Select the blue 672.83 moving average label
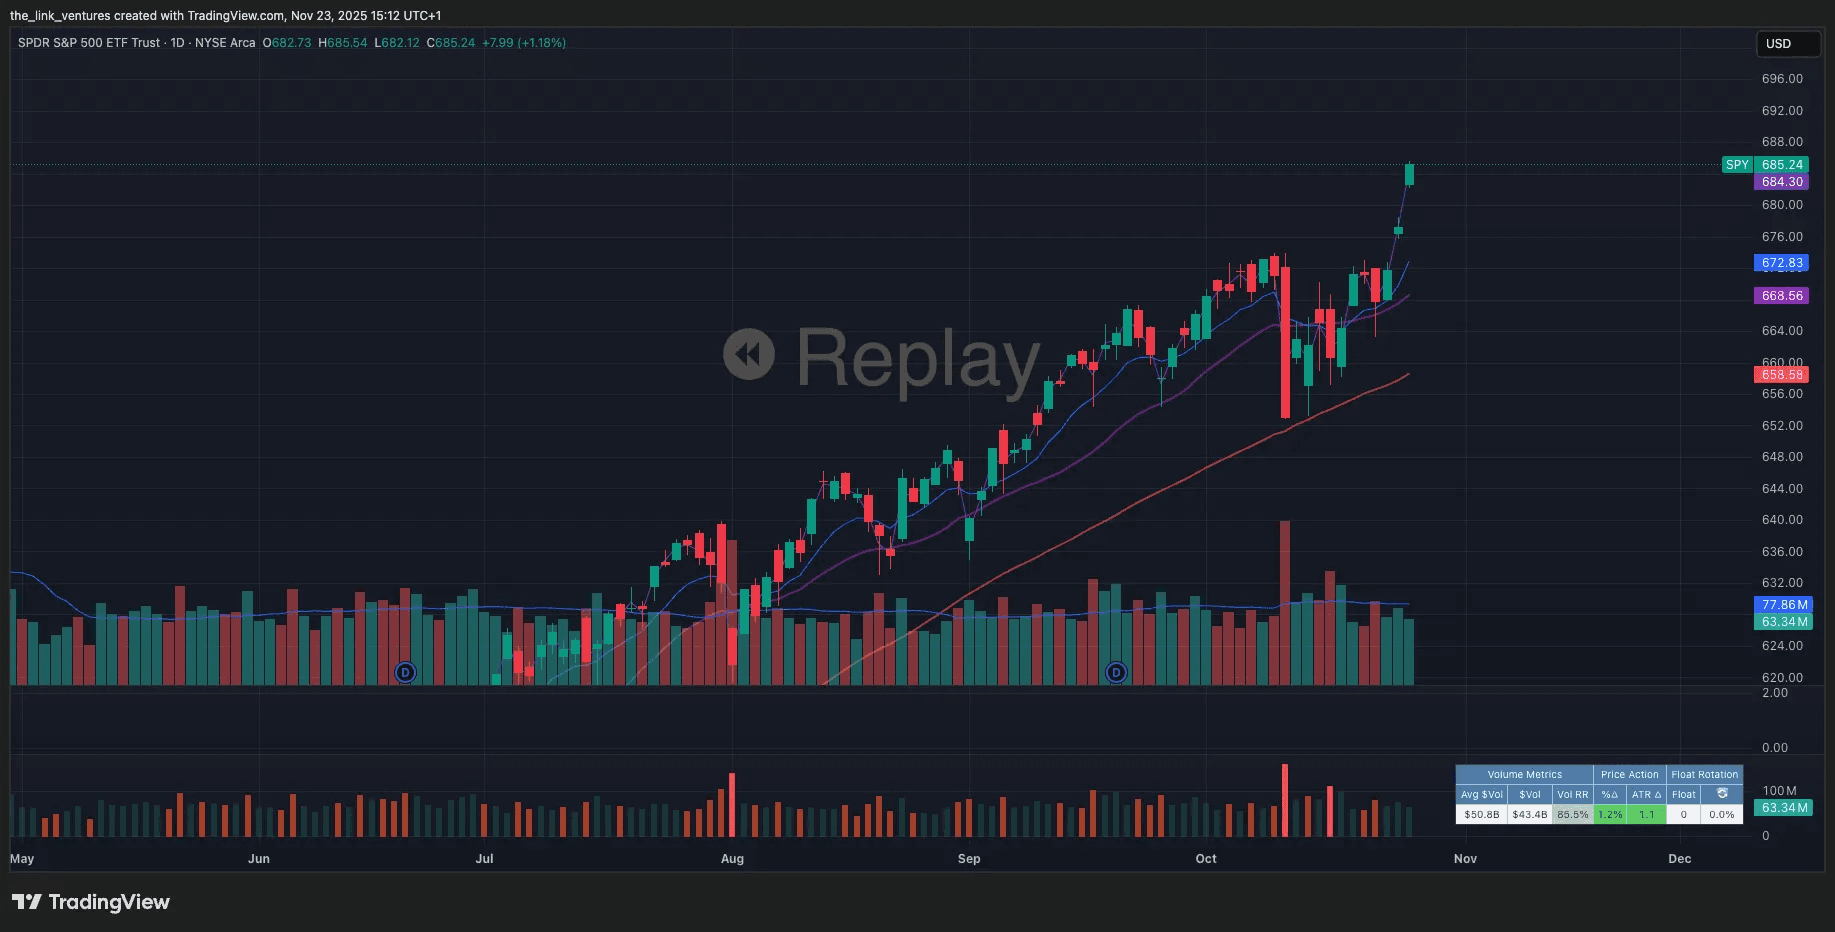Screen dimensions: 1835x932 click(x=1781, y=263)
